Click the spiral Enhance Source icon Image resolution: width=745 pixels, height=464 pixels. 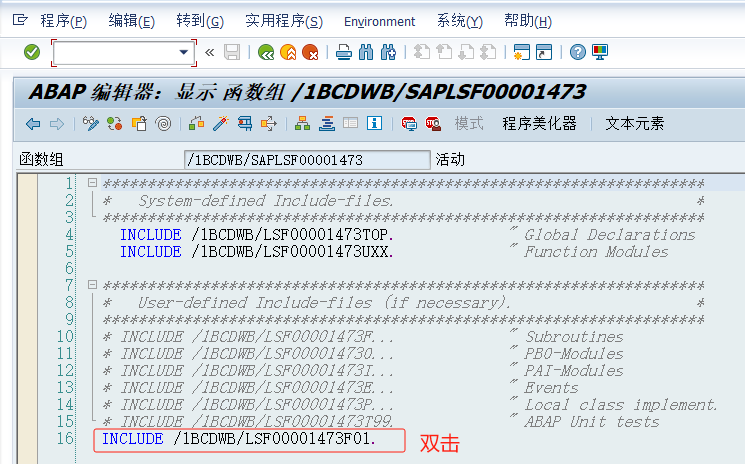163,123
